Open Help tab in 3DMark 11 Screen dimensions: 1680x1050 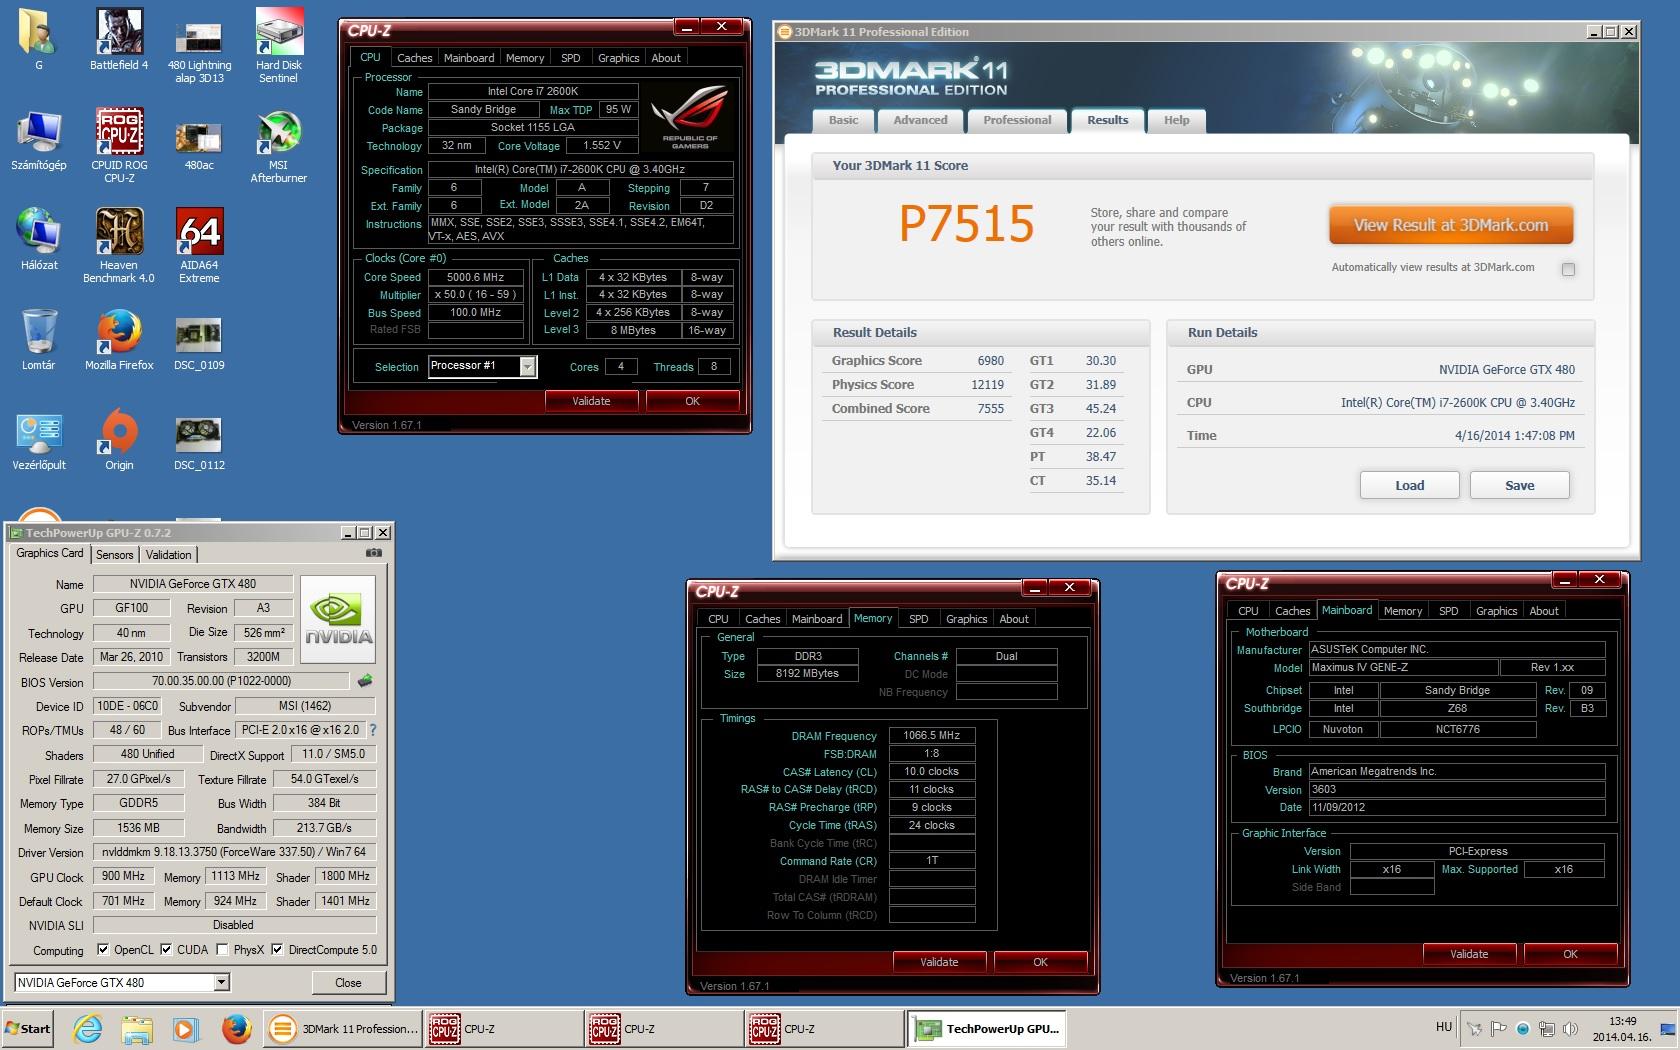click(x=1177, y=120)
